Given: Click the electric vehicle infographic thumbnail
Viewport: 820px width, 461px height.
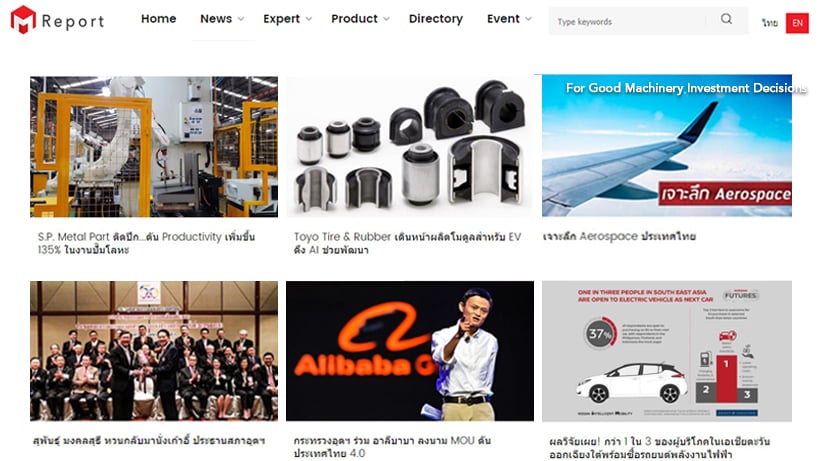Looking at the screenshot, I should tap(667, 351).
